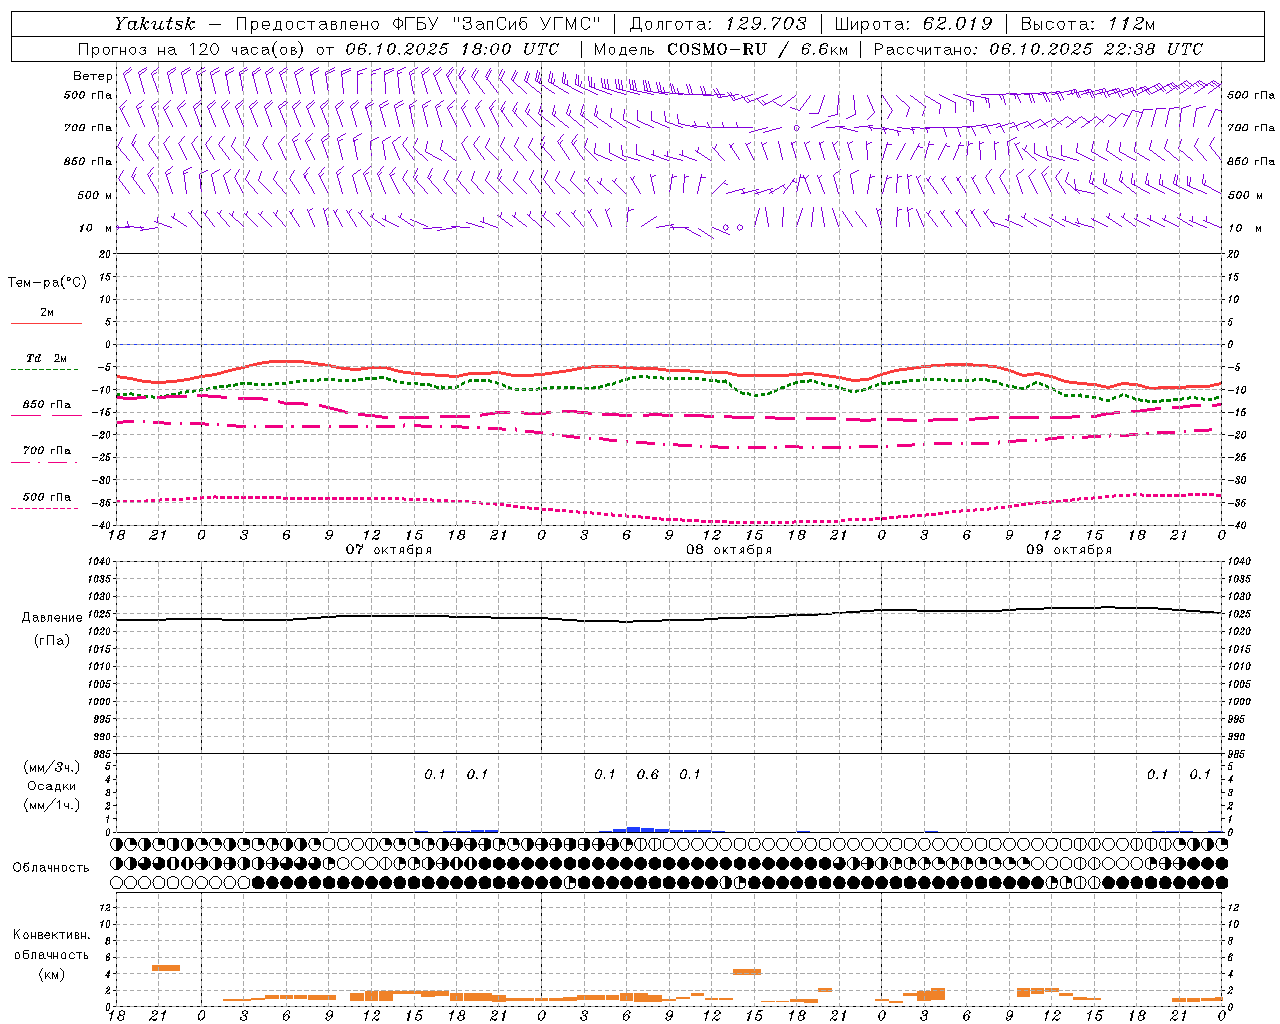The height and width of the screenshot is (1024, 1280).
Task: Select the 850 гПа temperature legend entry
Action: click(46, 409)
